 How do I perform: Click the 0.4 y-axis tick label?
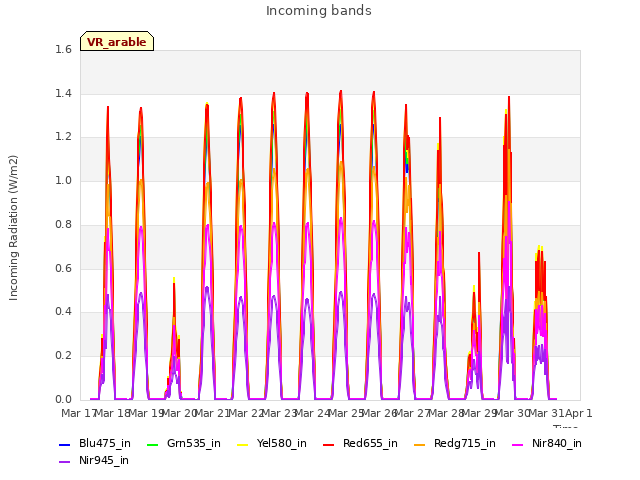coord(63,311)
